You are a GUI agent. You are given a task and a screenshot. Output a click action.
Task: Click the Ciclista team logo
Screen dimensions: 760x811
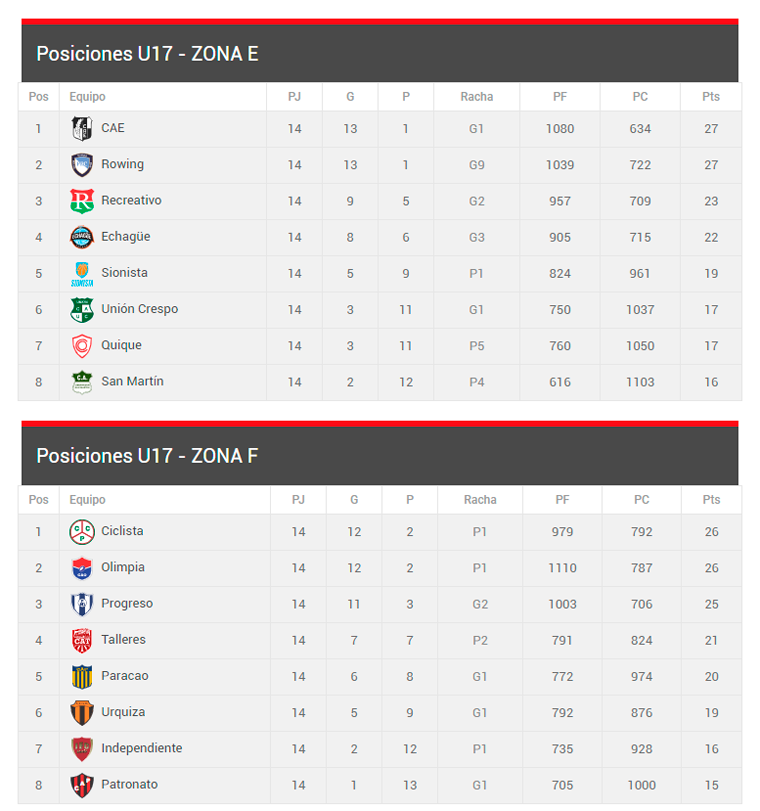click(81, 531)
